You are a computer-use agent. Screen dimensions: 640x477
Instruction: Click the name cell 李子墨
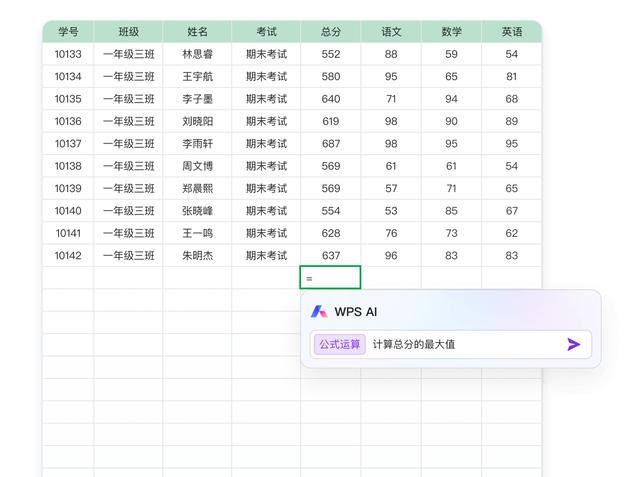(x=197, y=99)
